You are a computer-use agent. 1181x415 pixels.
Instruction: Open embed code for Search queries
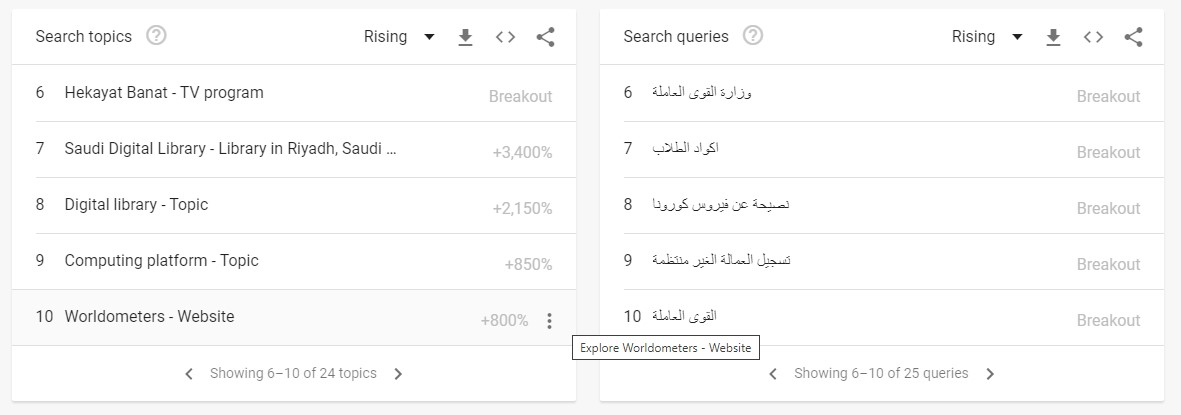pyautogui.click(x=1093, y=37)
